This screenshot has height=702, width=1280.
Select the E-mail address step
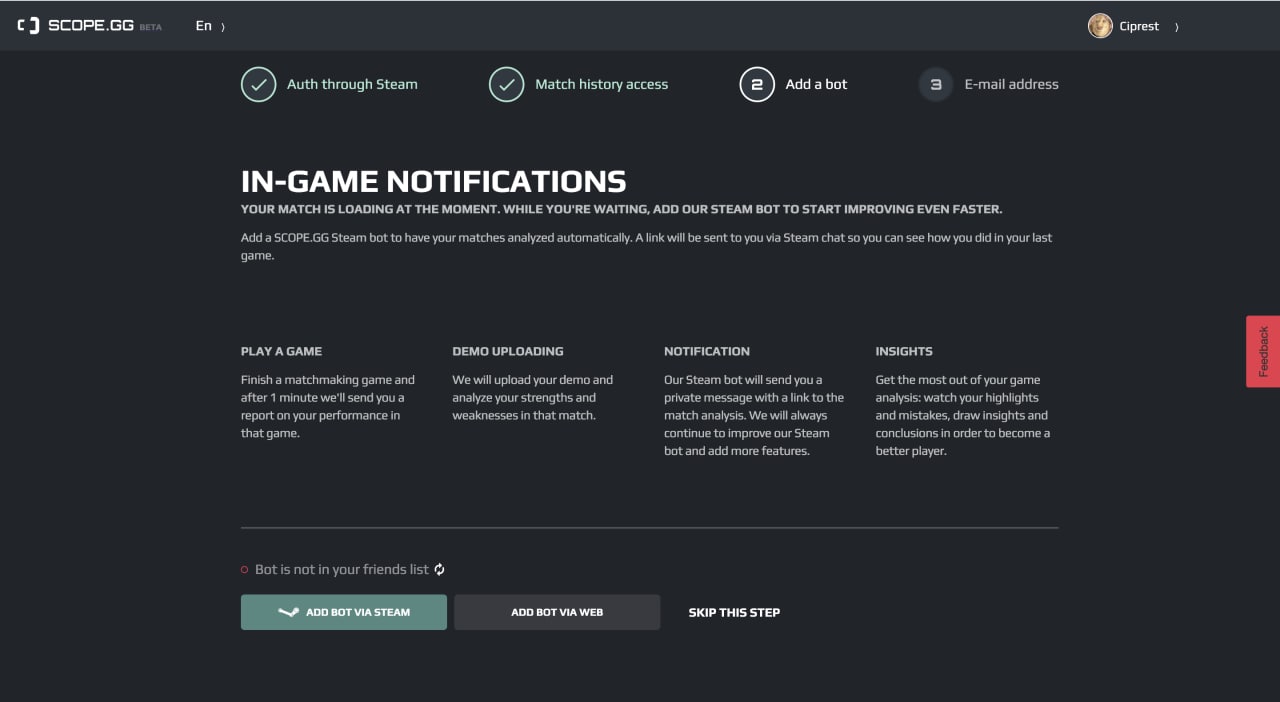(x=1011, y=85)
